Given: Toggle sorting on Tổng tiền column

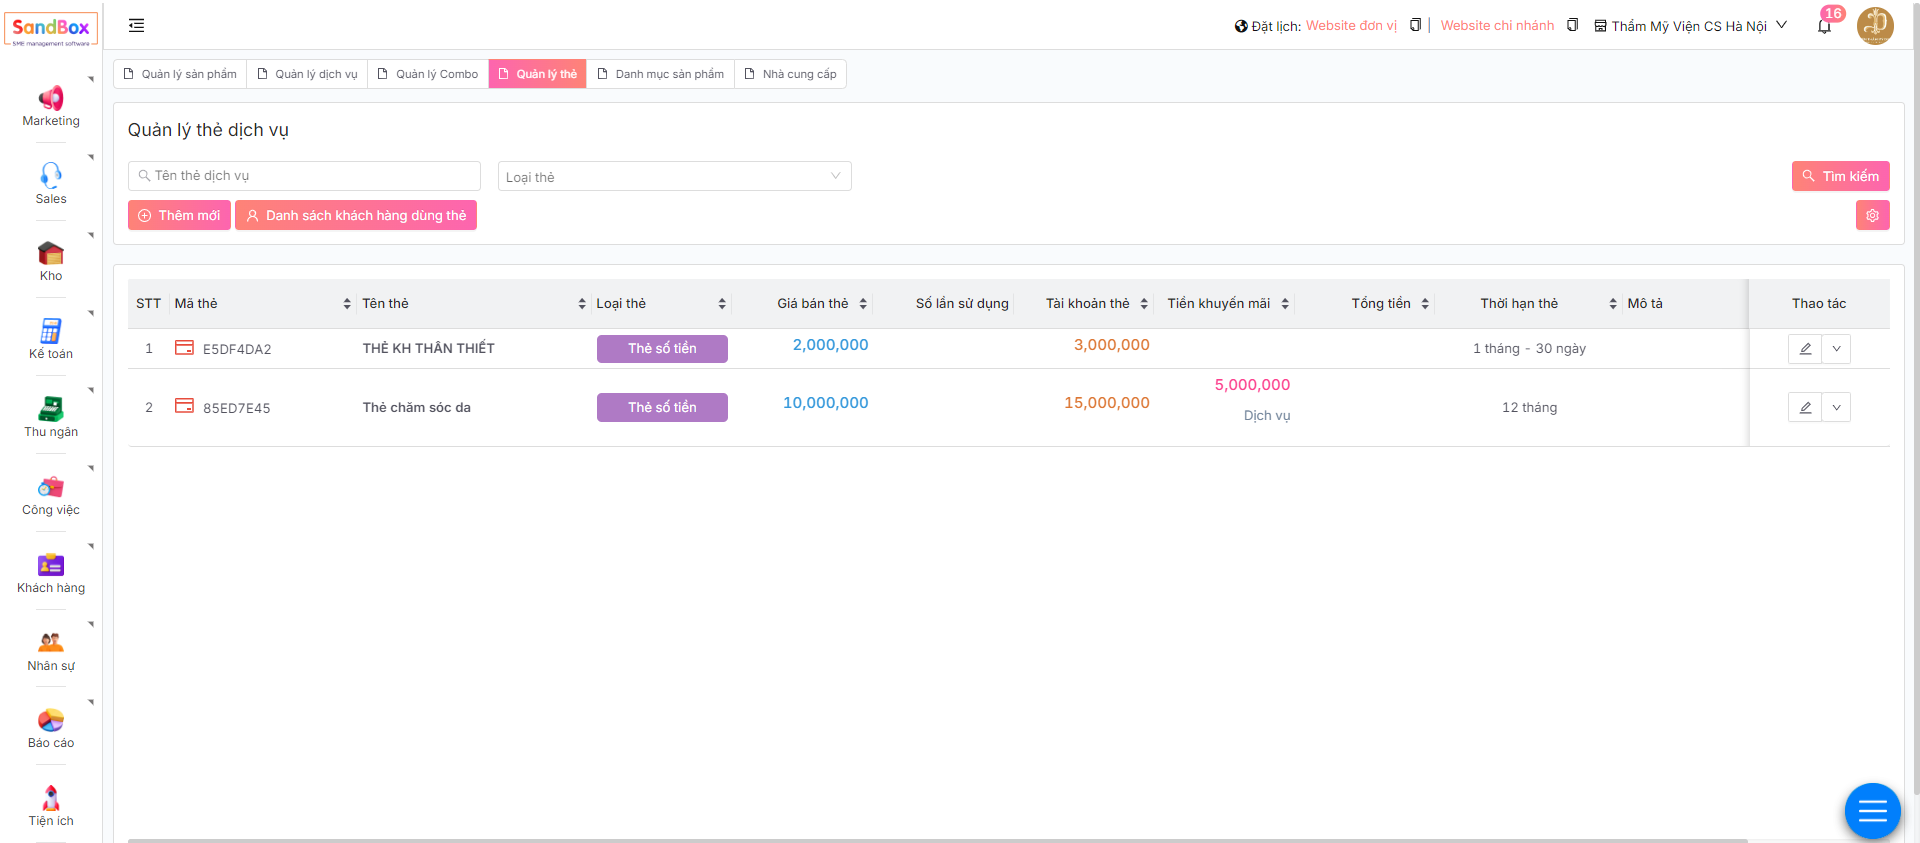Looking at the screenshot, I should click(x=1424, y=304).
